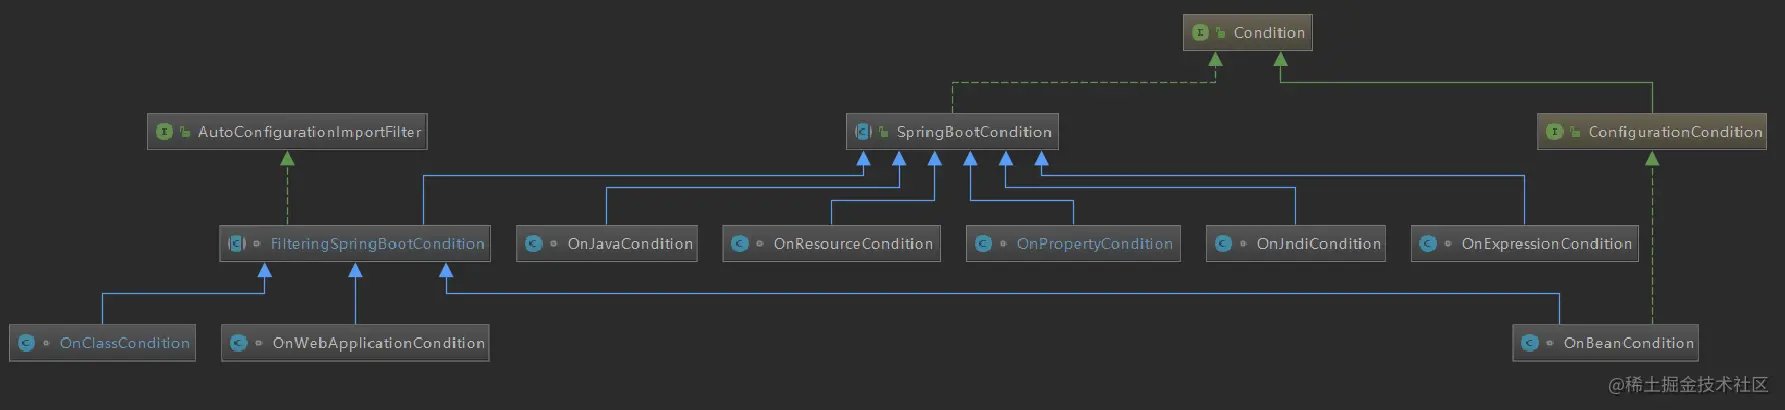The width and height of the screenshot is (1785, 410).
Task: Click the FilteringSpringBootCondition class icon
Action: (x=237, y=244)
